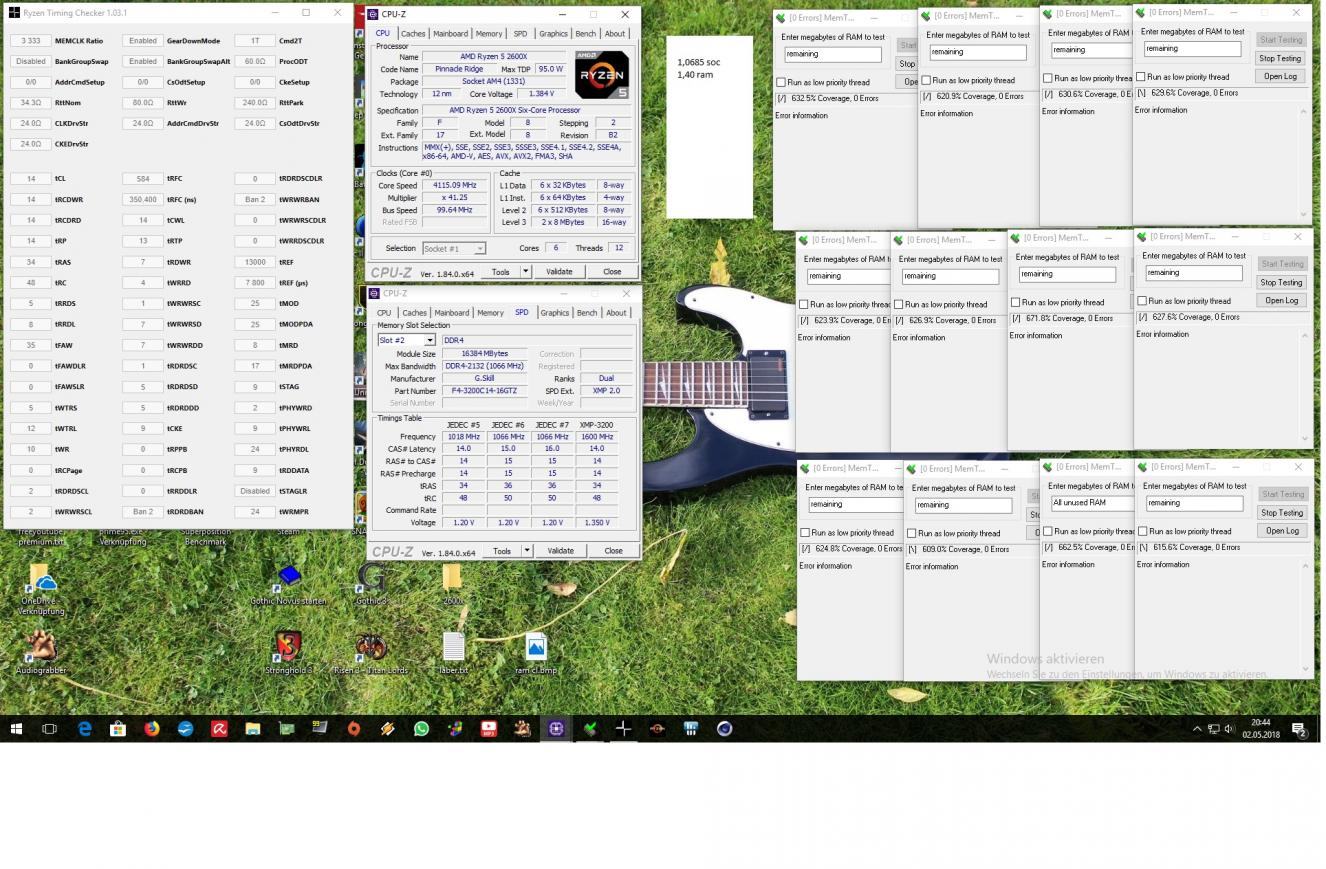Click Open Log in the 627.6% Coverage MemTest
Image resolution: width=1326 pixels, height=869 pixels.
1281,300
